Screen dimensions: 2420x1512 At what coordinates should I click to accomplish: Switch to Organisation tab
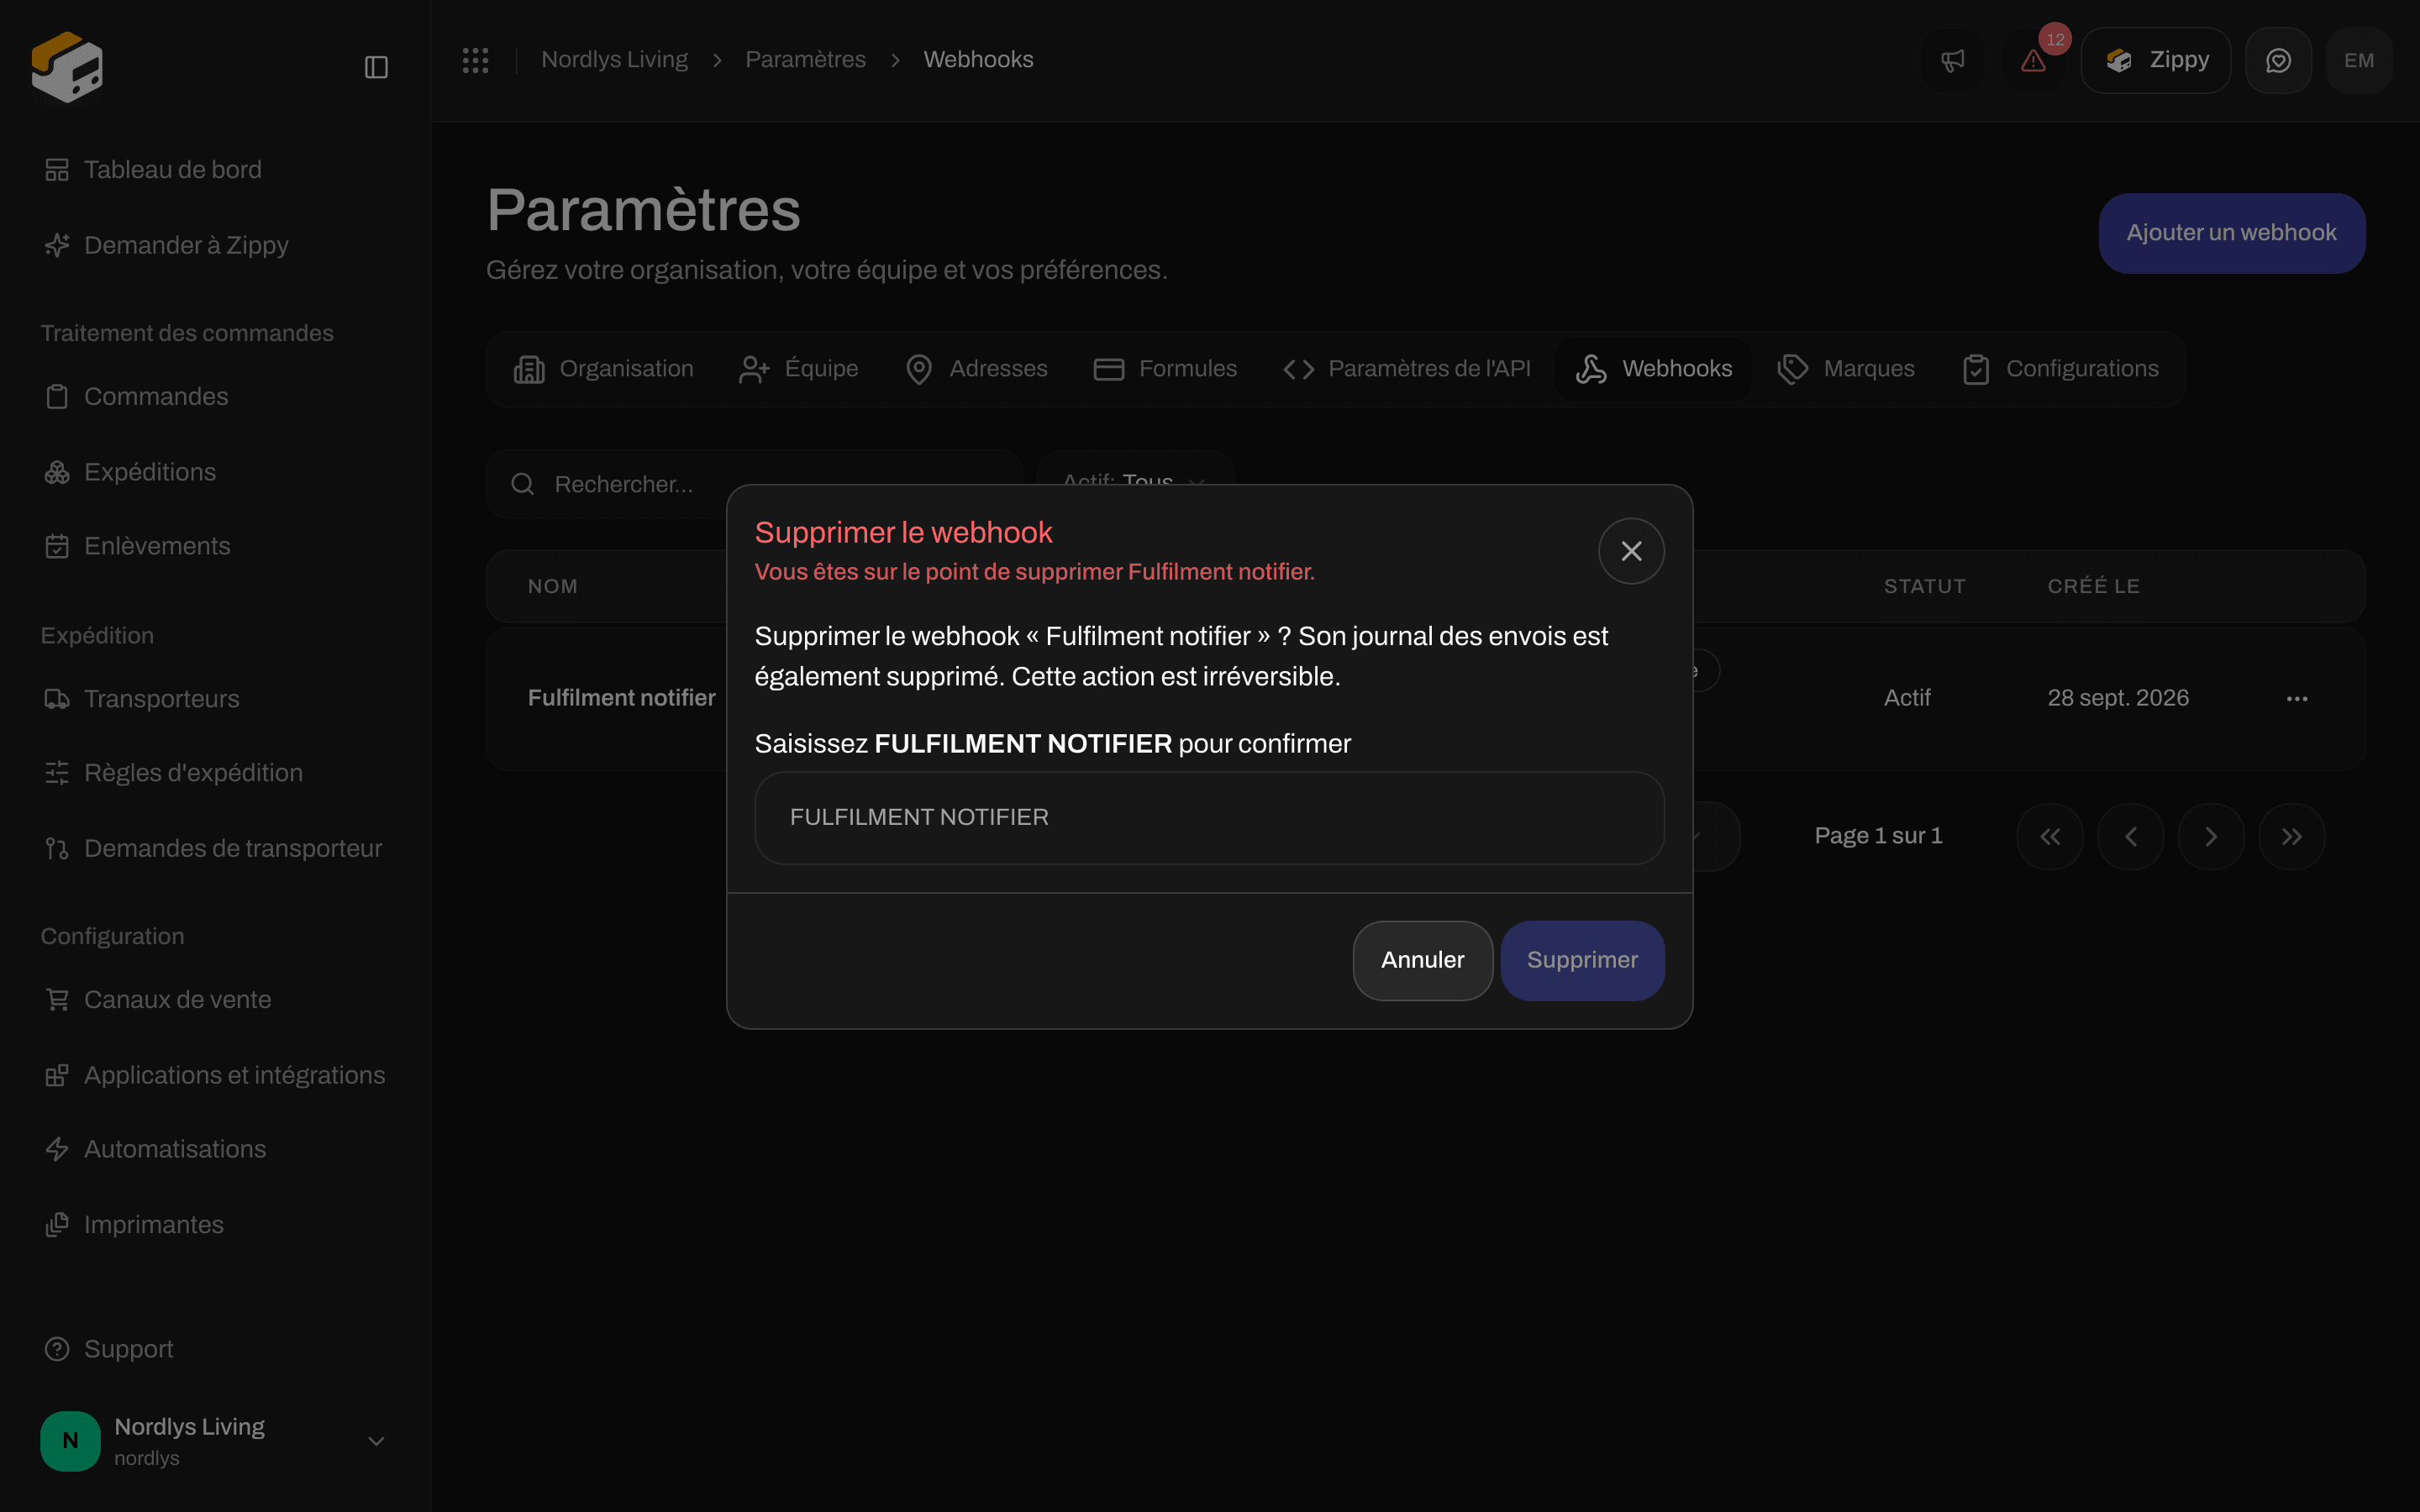click(603, 369)
